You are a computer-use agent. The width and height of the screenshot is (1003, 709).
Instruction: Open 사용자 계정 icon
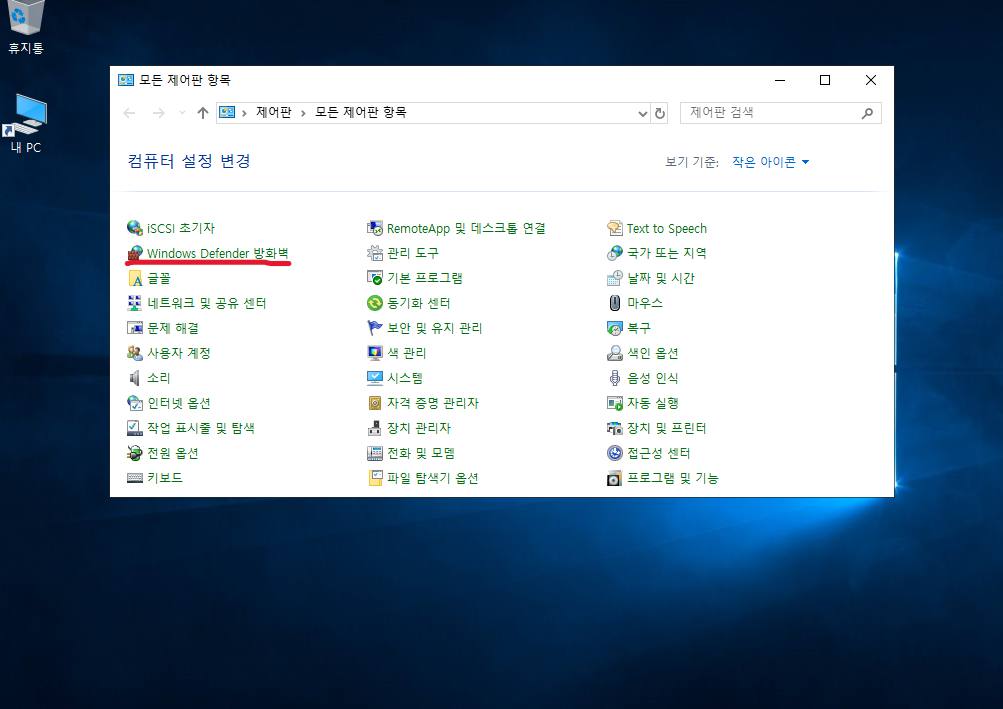click(x=134, y=353)
